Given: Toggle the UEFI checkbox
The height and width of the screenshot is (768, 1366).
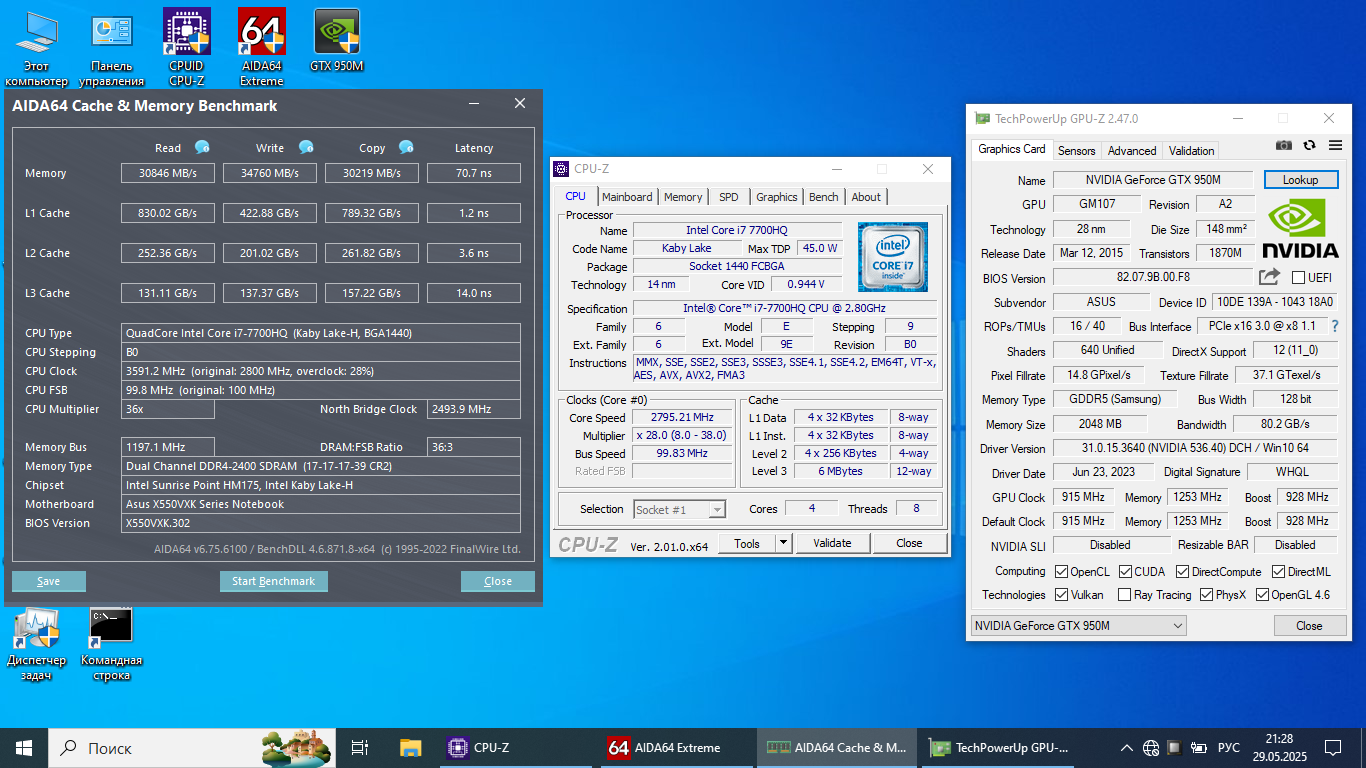Looking at the screenshot, I should pos(1298,278).
